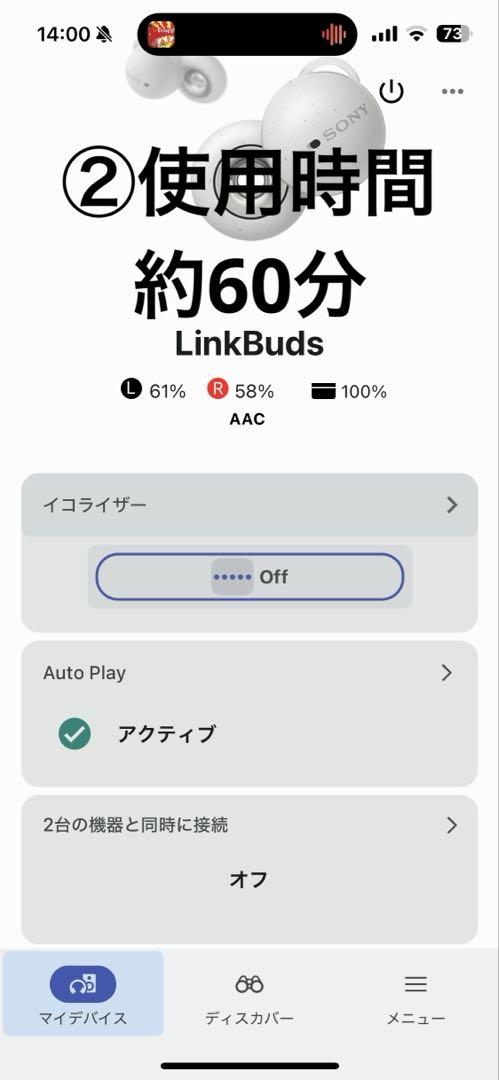Expand the 2台の機器と同時に接続 chevron

click(x=452, y=824)
